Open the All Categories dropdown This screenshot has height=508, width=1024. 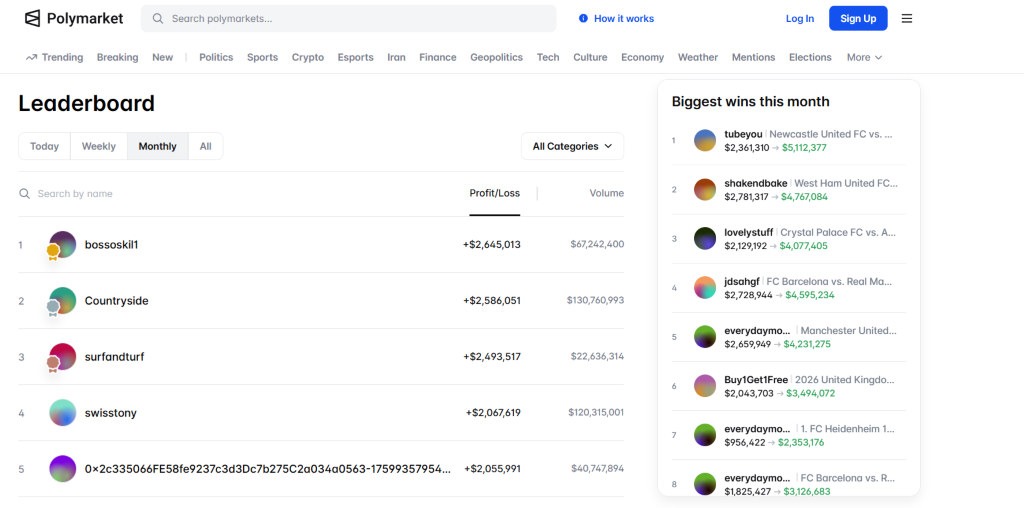(572, 146)
